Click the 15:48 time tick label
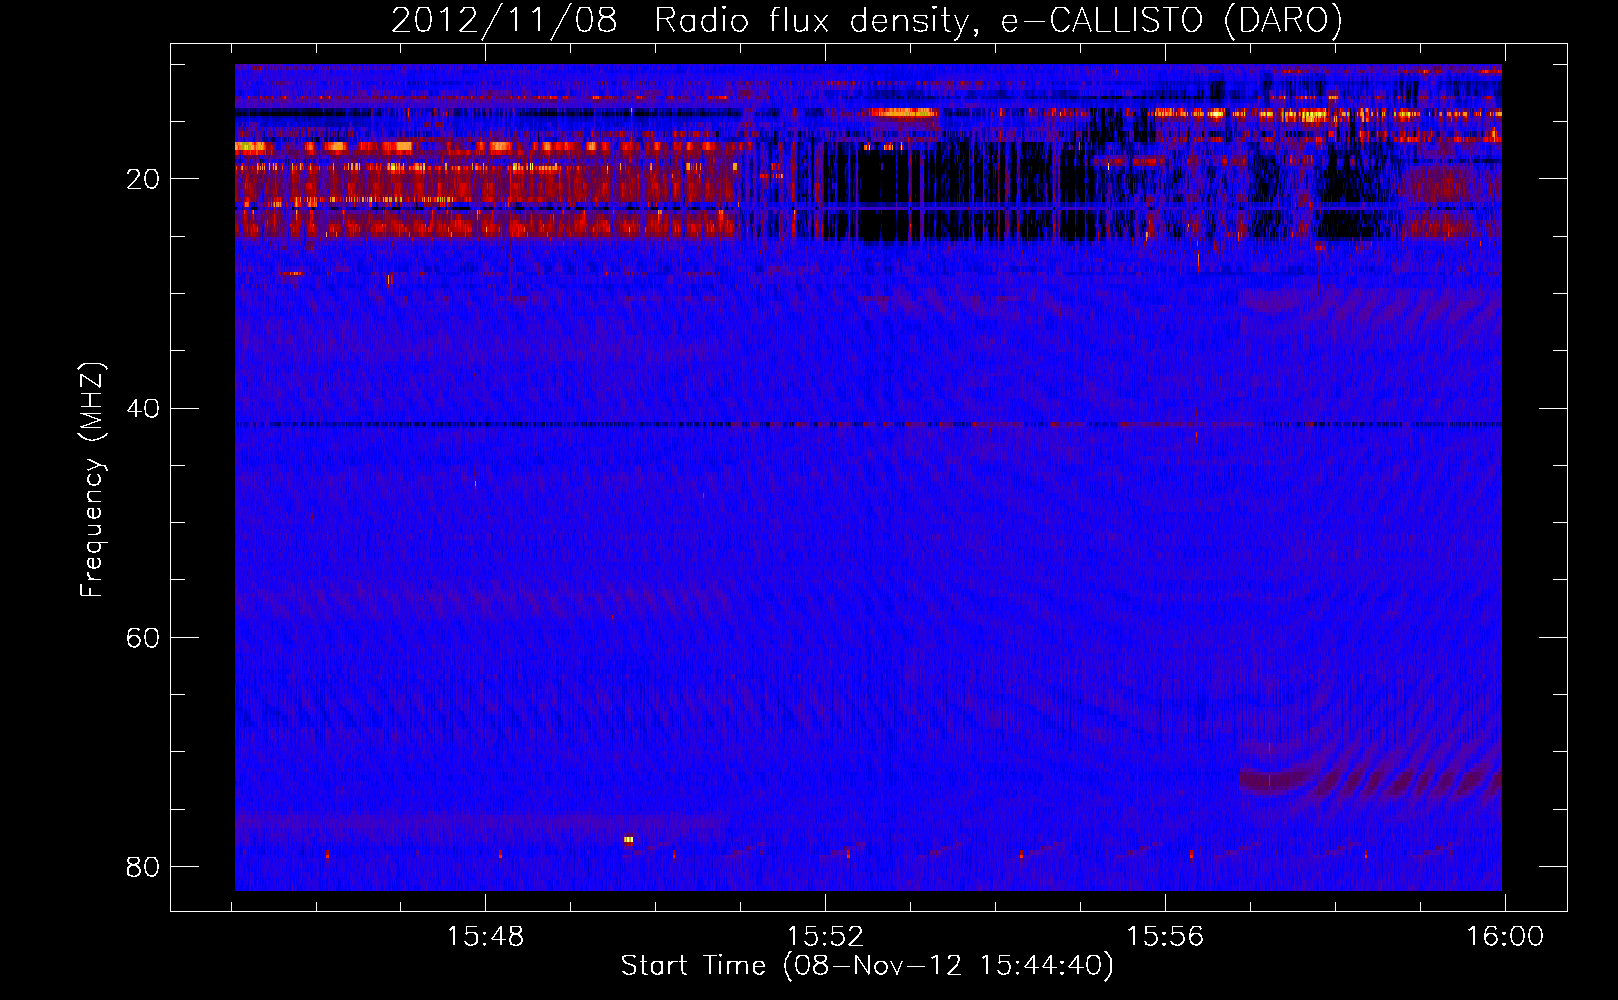 [485, 937]
